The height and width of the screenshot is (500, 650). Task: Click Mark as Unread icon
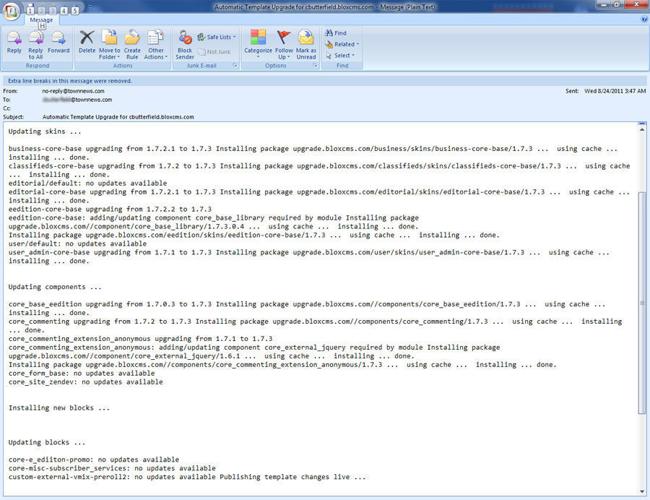306,45
